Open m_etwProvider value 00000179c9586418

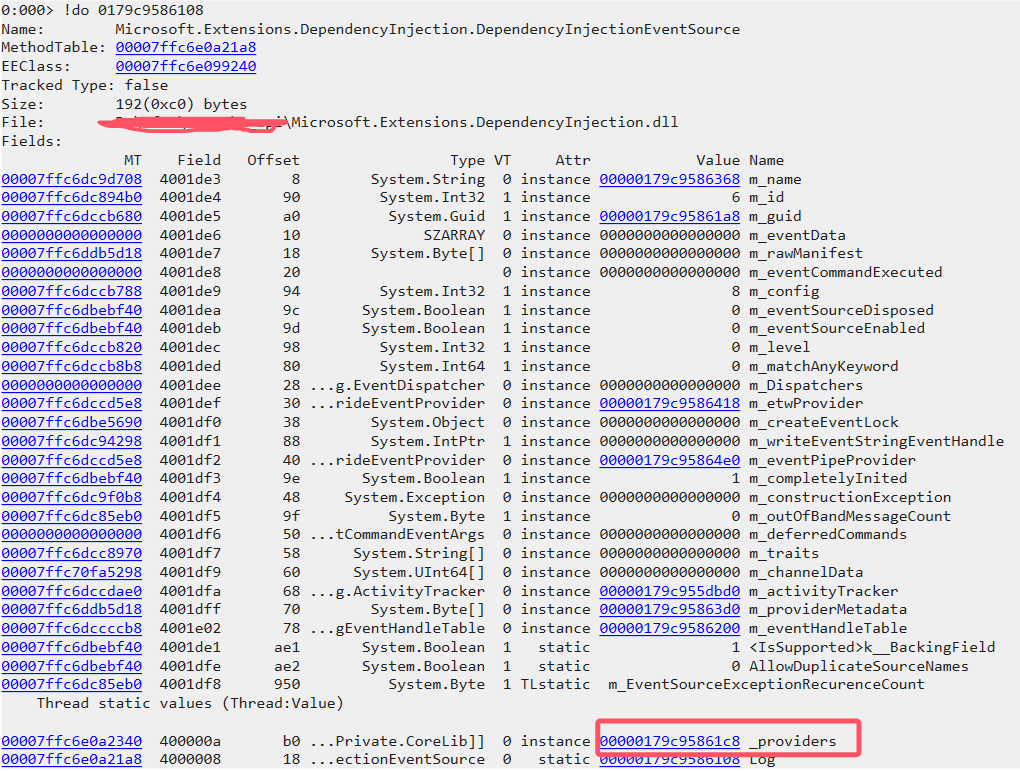(x=669, y=403)
